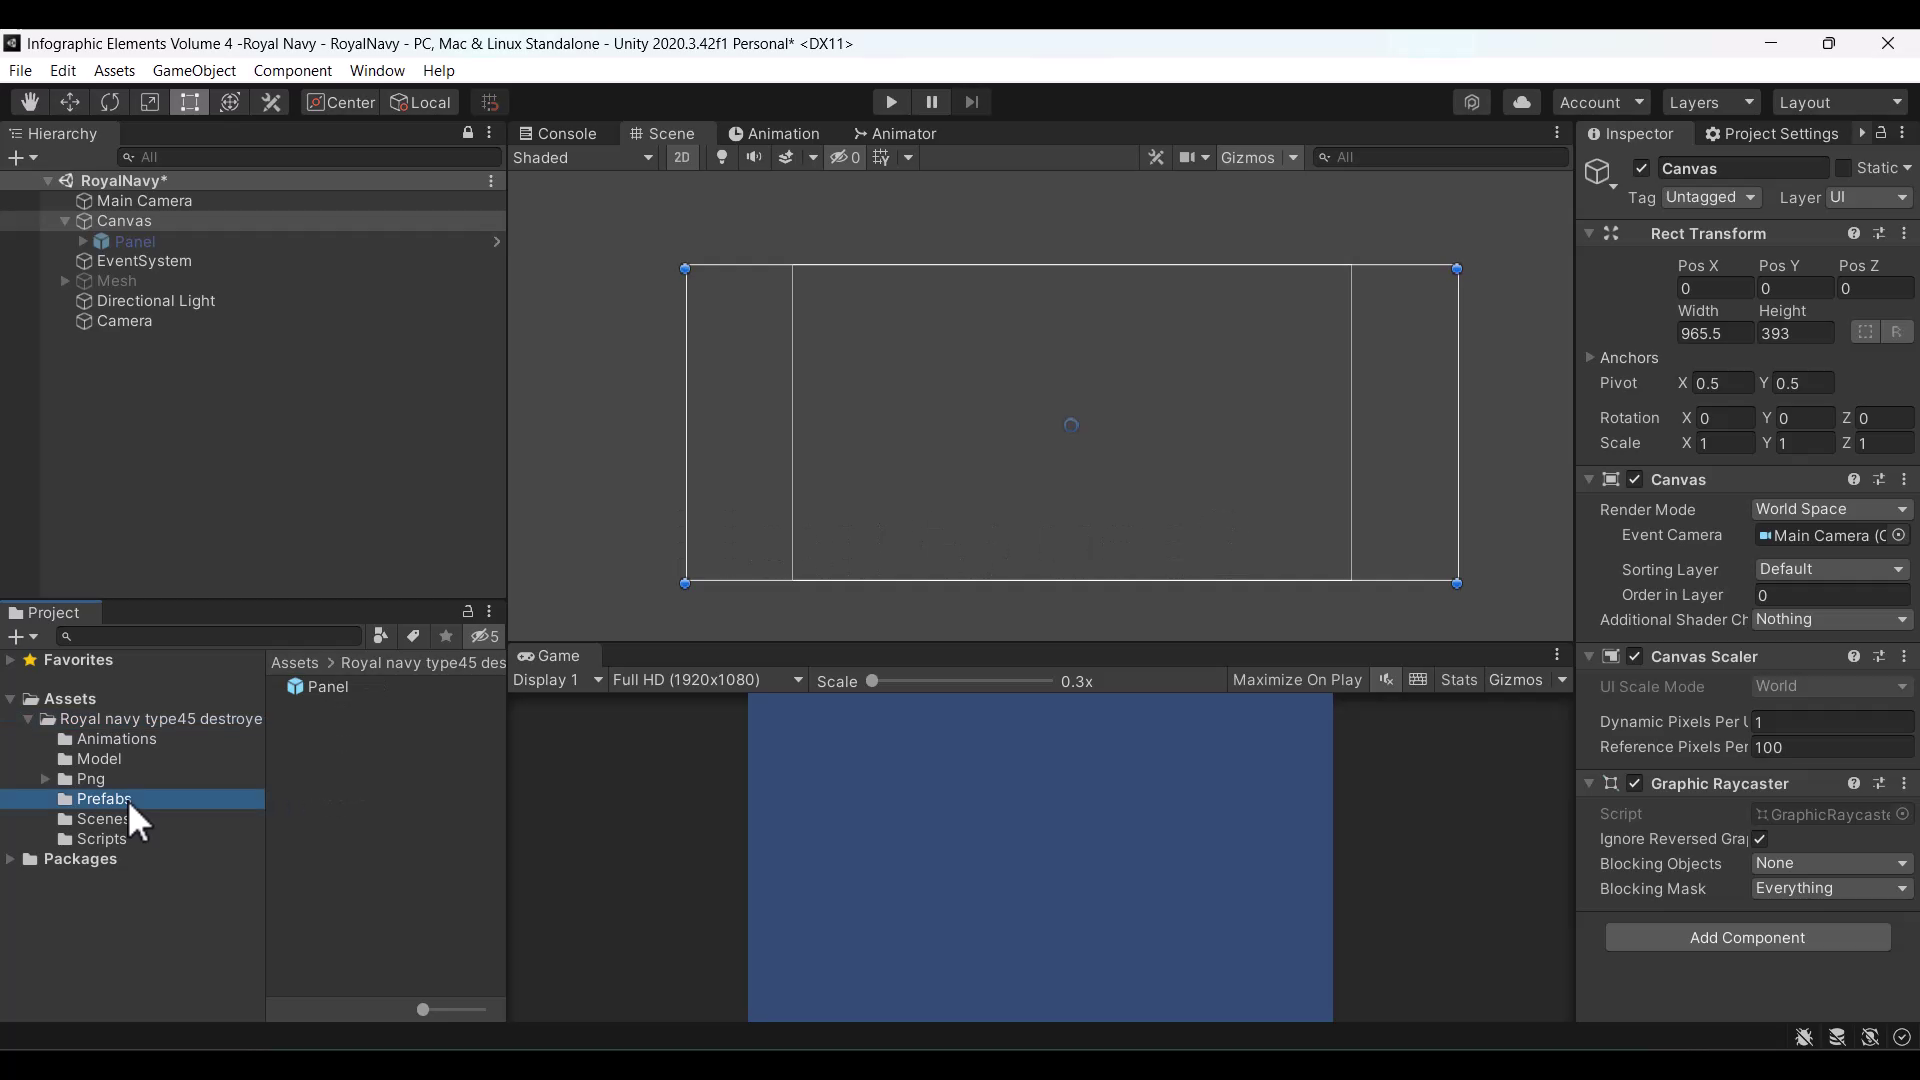This screenshot has width=1920, height=1080.
Task: Toggle favorites star in Project toolbar
Action: pos(446,636)
